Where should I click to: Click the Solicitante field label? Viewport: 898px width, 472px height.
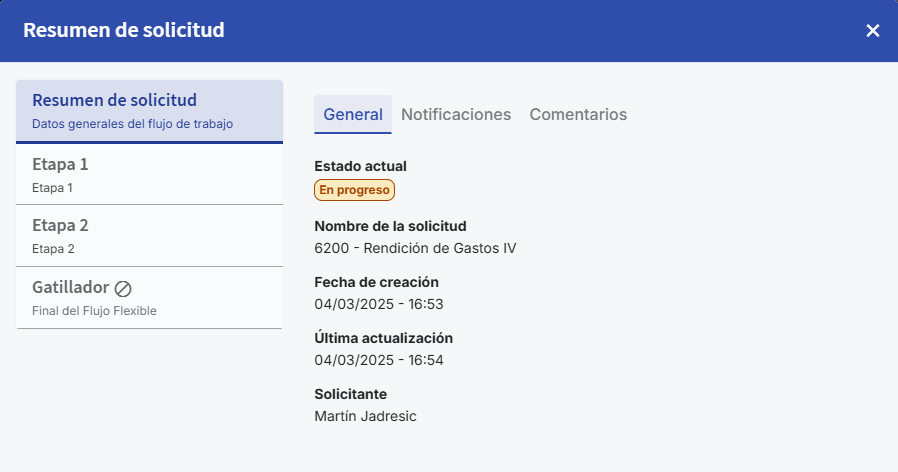point(350,394)
